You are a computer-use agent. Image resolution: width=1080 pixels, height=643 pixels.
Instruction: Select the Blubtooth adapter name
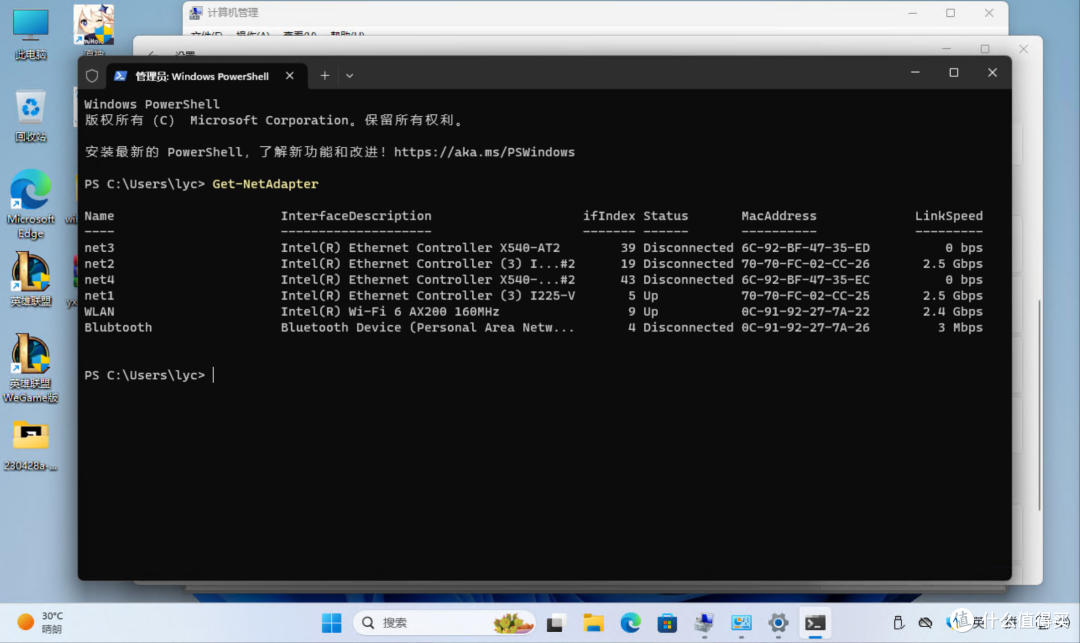[118, 327]
